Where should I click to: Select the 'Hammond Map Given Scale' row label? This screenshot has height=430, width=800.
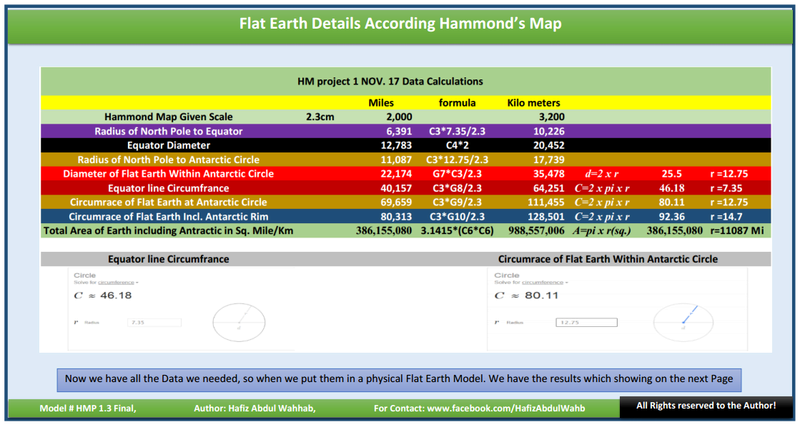point(168,117)
